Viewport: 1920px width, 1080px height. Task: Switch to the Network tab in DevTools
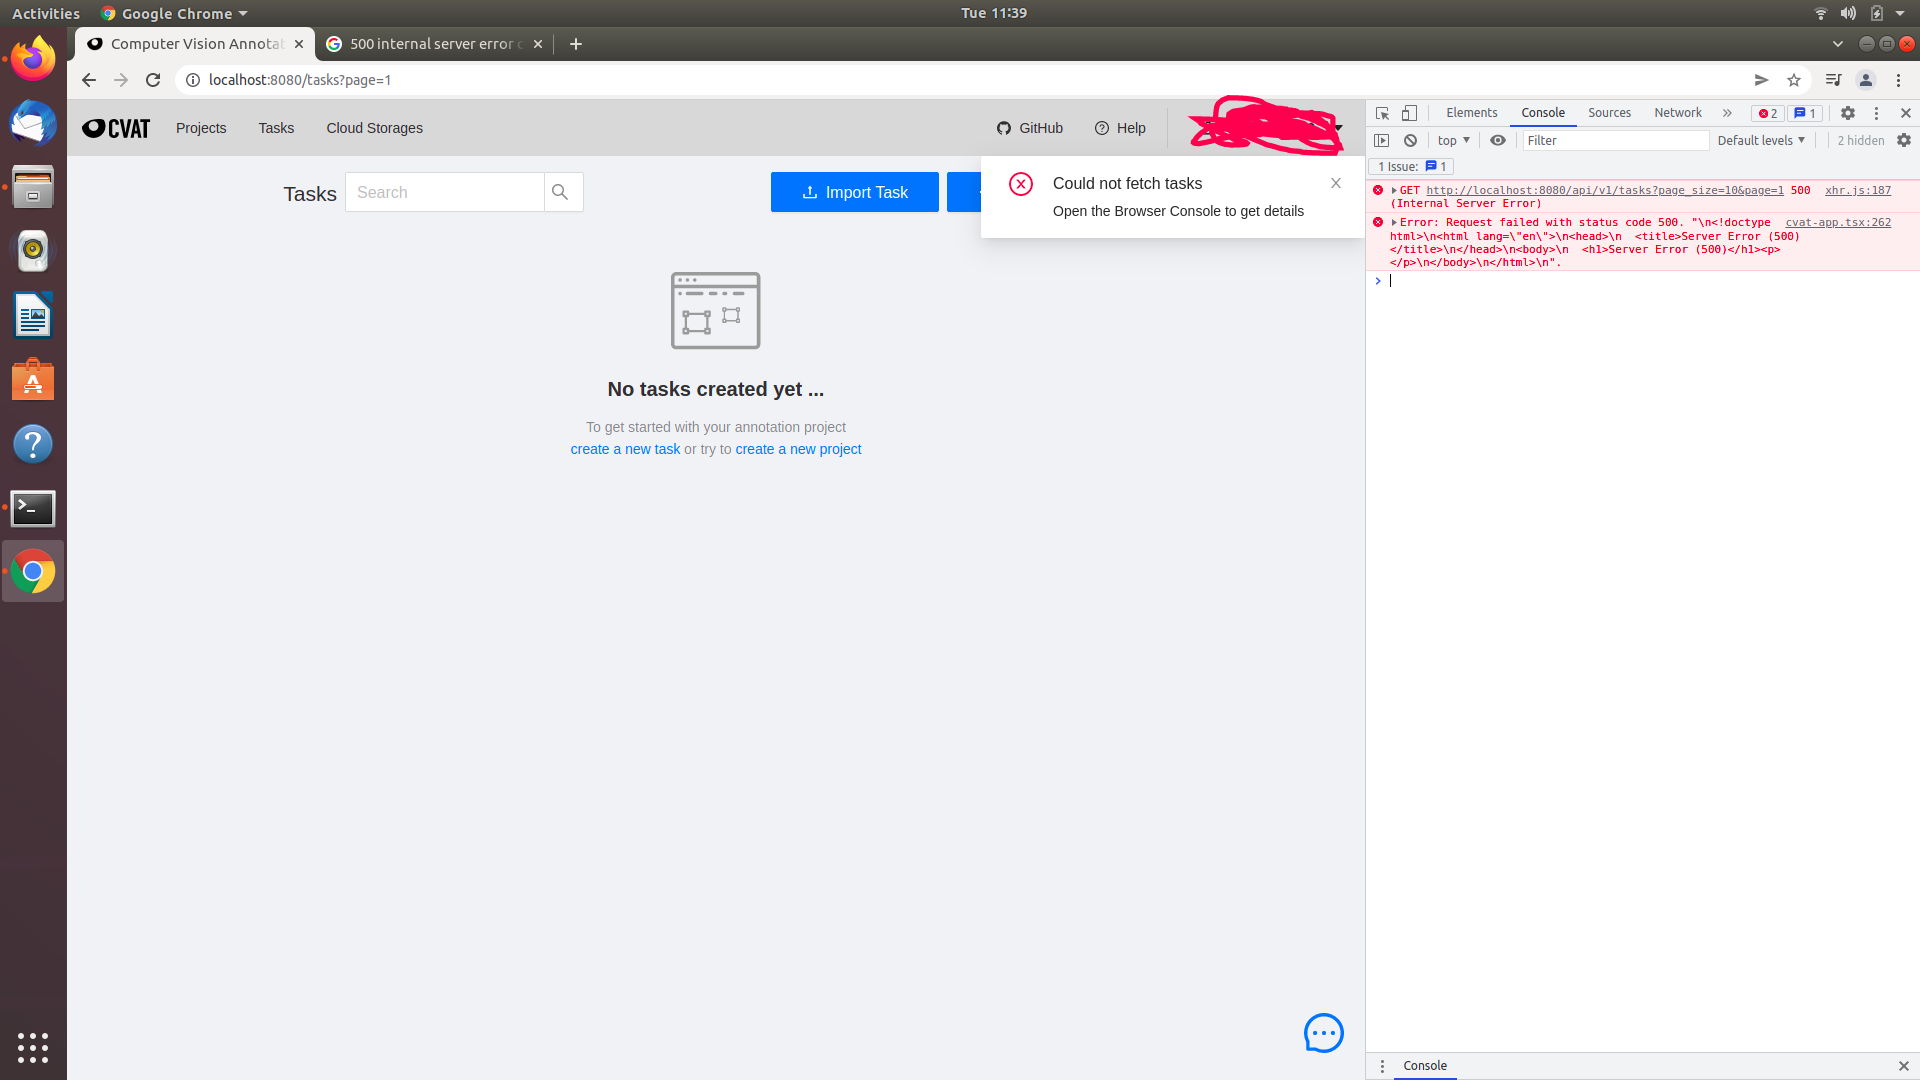1678,113
